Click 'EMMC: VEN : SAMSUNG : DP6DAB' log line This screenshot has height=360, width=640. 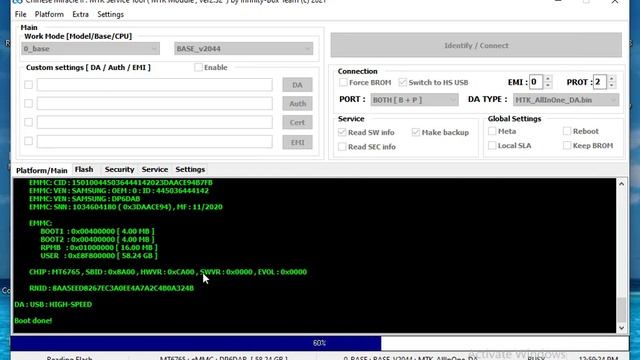coord(84,199)
